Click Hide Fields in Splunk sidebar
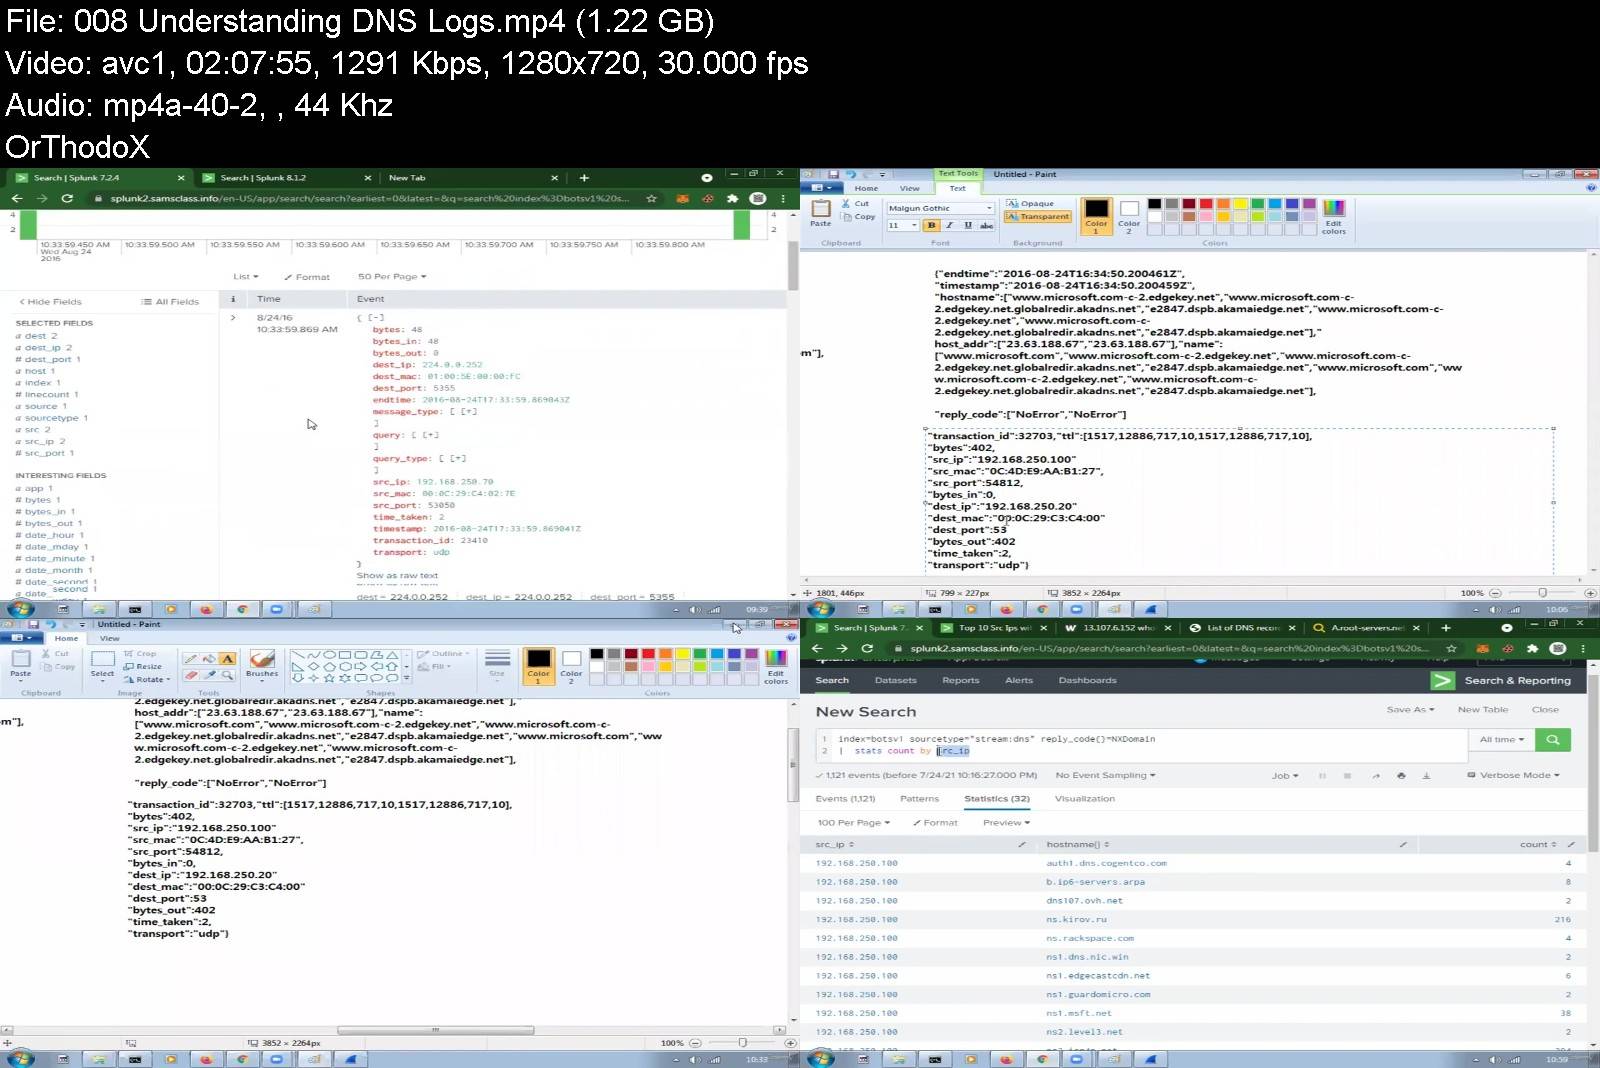This screenshot has height=1068, width=1600. (50, 301)
